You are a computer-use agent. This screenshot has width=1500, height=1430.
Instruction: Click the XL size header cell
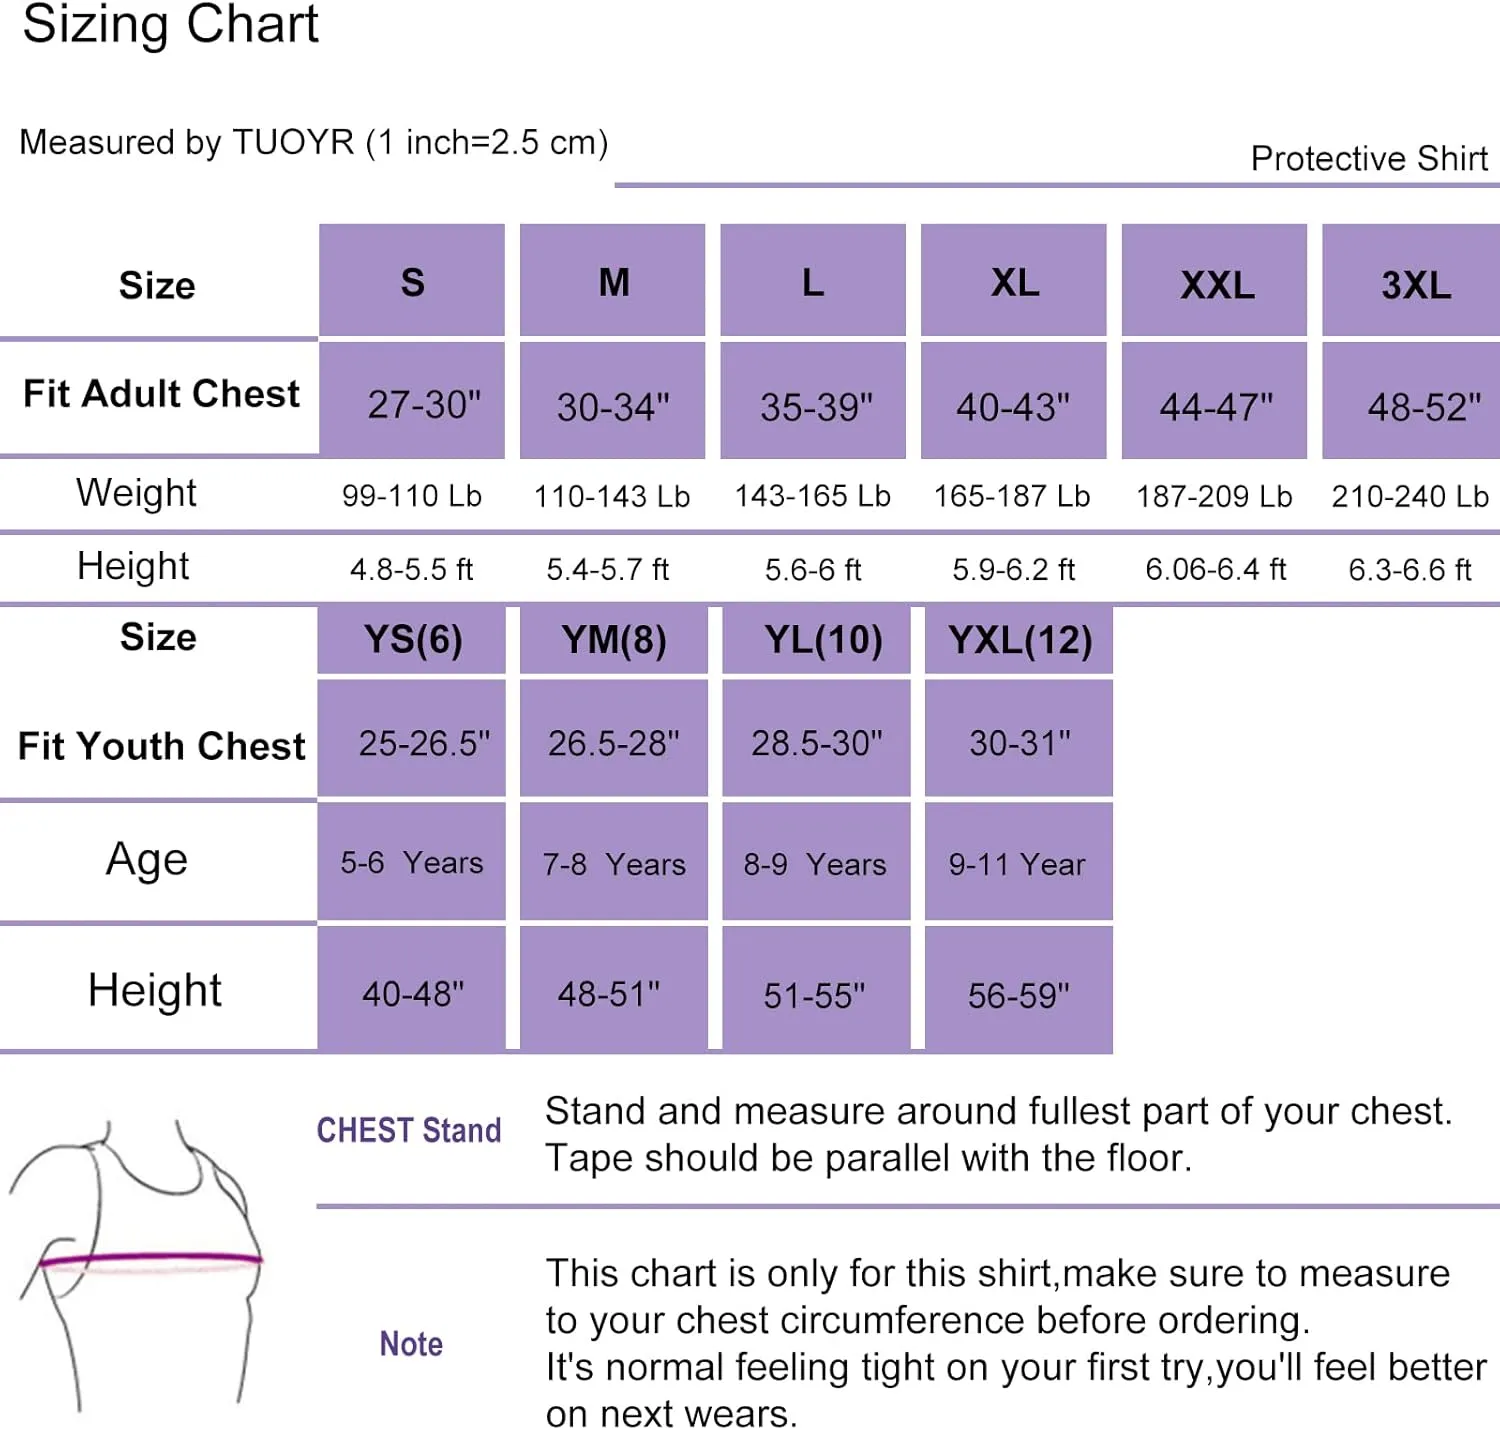(x=1013, y=280)
